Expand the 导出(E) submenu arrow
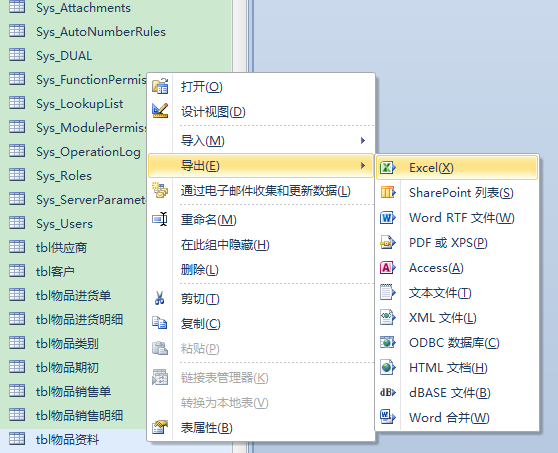The width and height of the screenshot is (558, 453). 363,165
